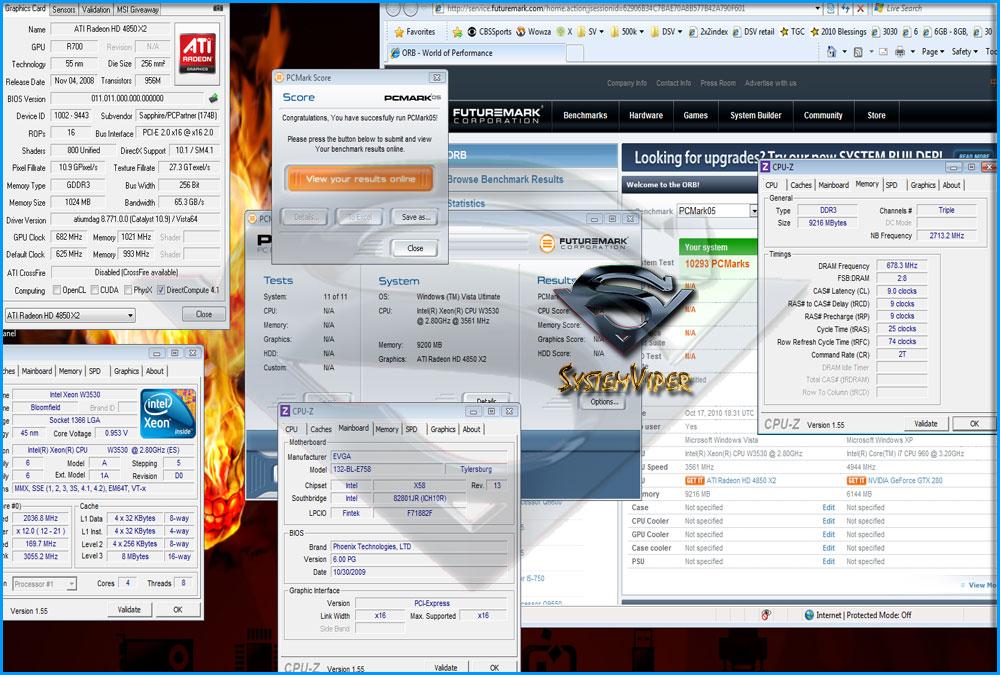Open the GPU-Z camera screenshot icon
The image size is (1000, 675).
tap(218, 8)
